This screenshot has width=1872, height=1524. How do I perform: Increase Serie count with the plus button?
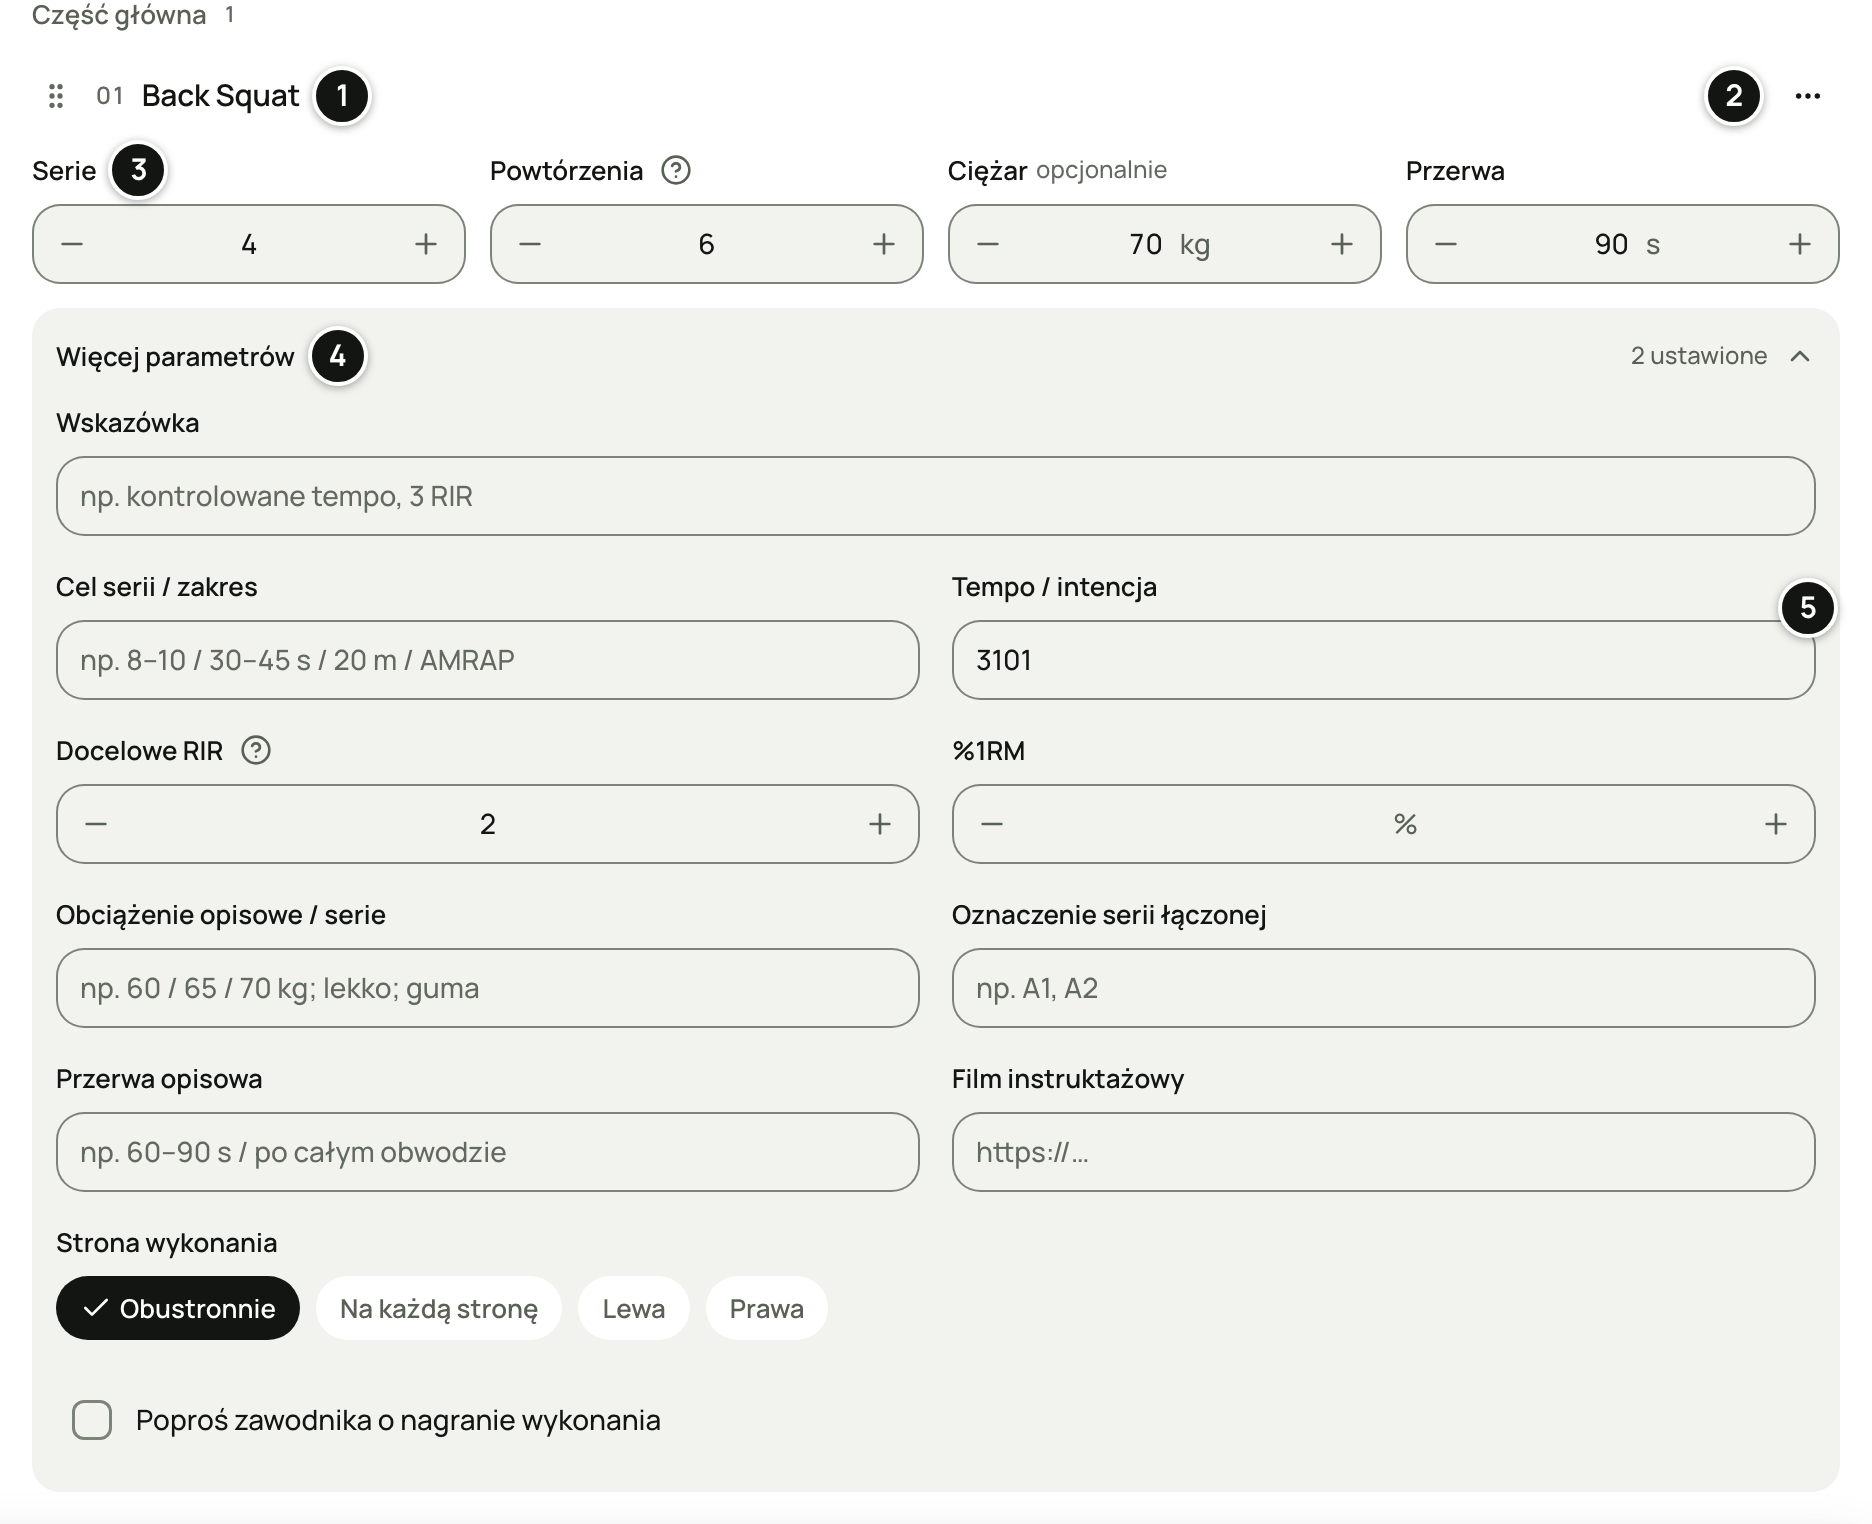426,244
